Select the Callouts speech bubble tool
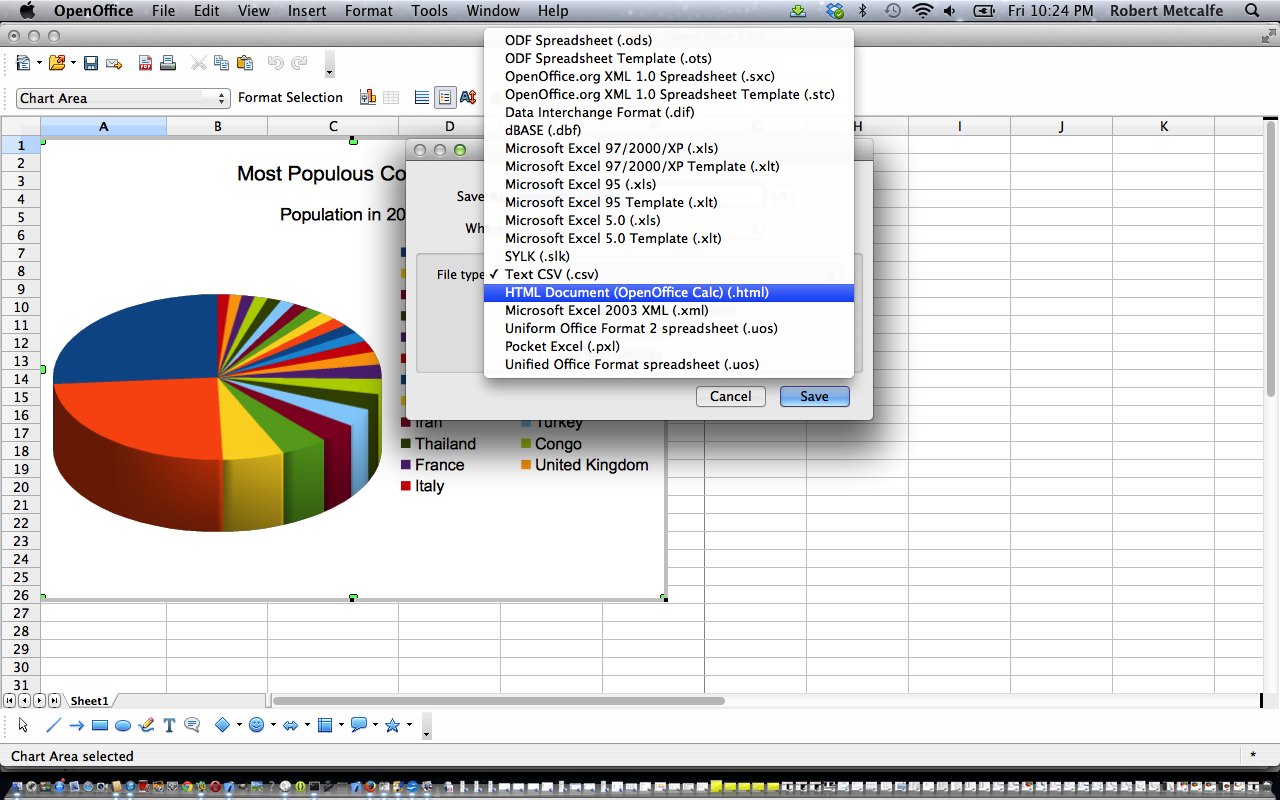This screenshot has height=800, width=1280. [192, 725]
